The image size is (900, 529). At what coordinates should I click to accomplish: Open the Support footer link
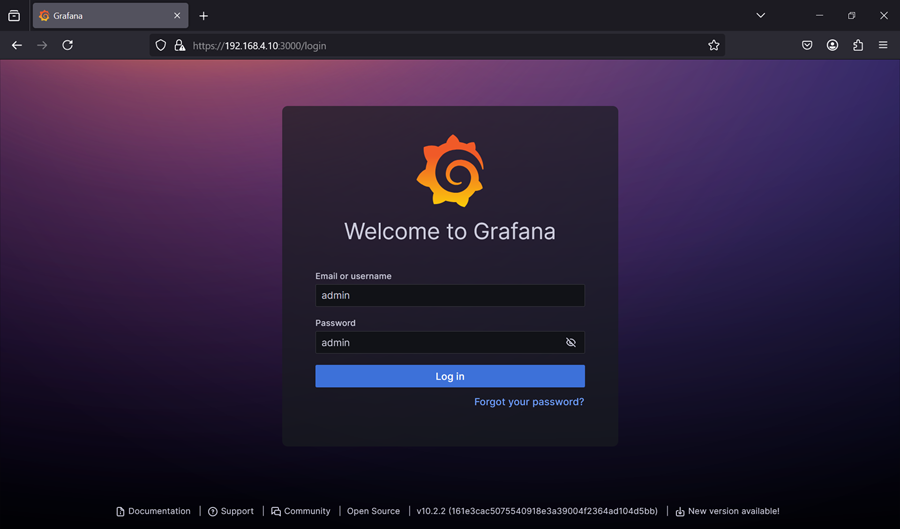231,511
